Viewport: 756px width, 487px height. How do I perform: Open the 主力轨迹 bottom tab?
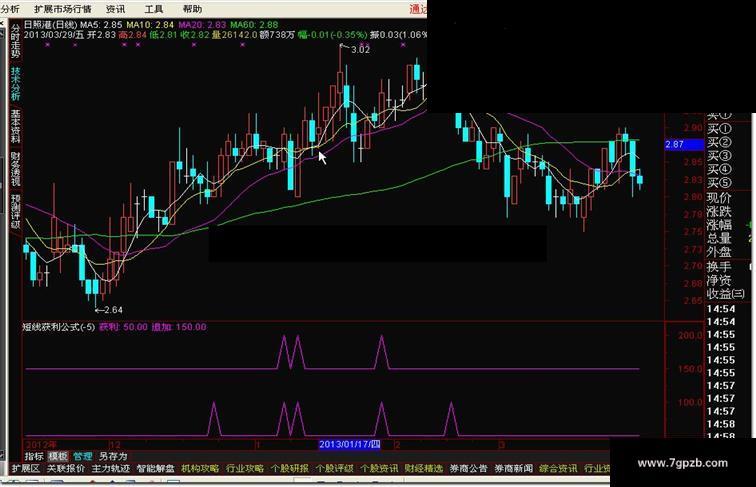pos(111,468)
